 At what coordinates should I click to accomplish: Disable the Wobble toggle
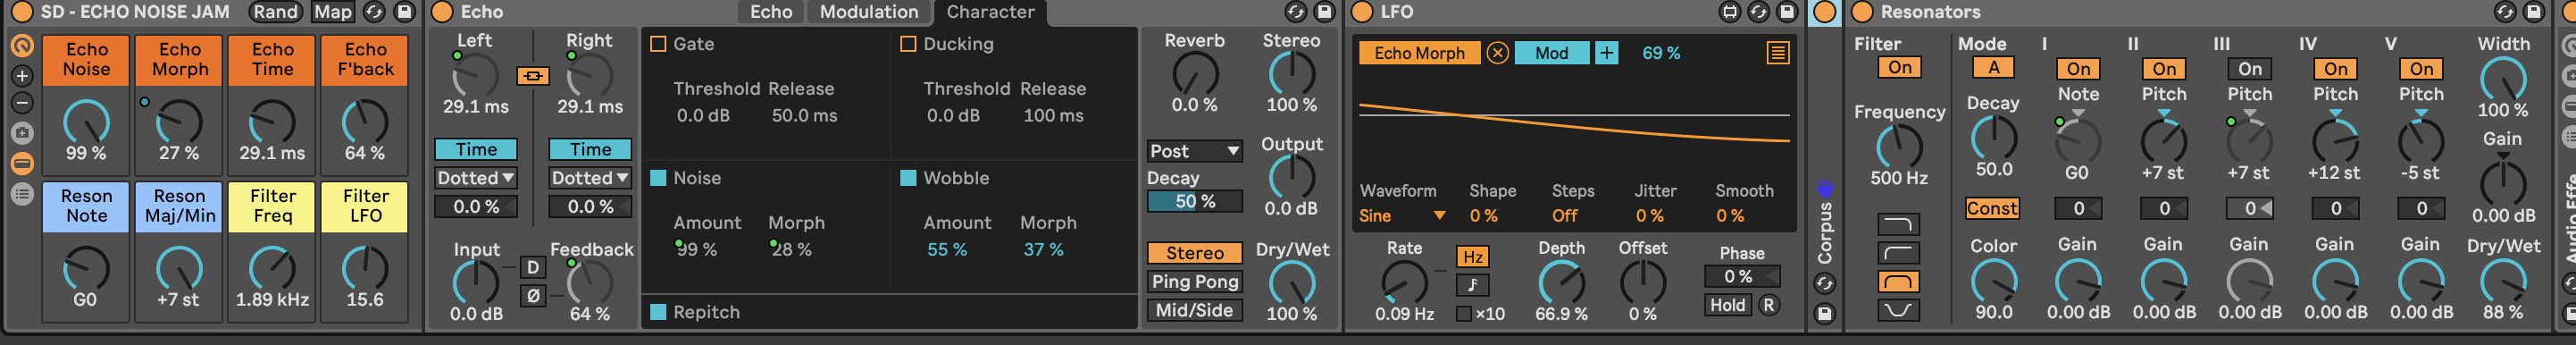908,178
